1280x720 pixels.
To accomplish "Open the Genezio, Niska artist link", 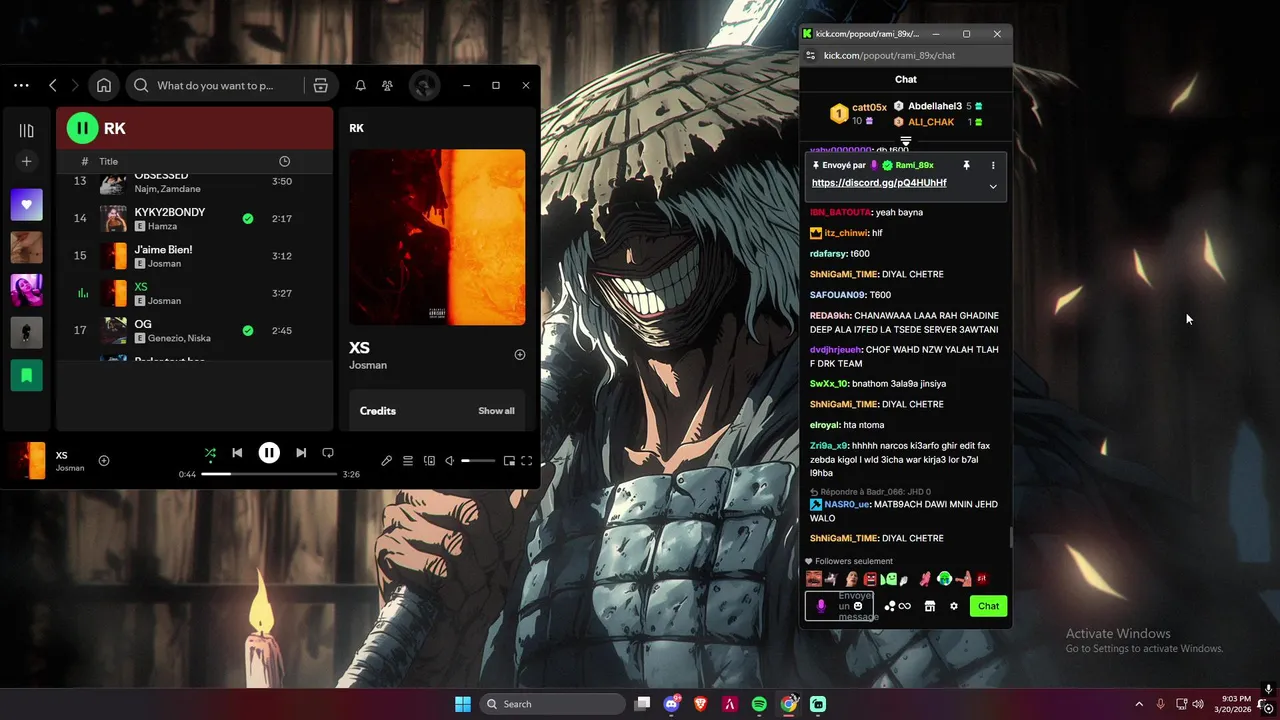I will 179,338.
